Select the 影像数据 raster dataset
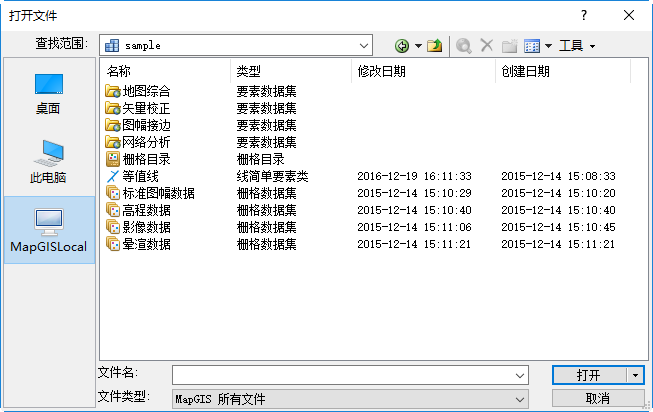Viewport: 653px width, 412px height. (146, 227)
